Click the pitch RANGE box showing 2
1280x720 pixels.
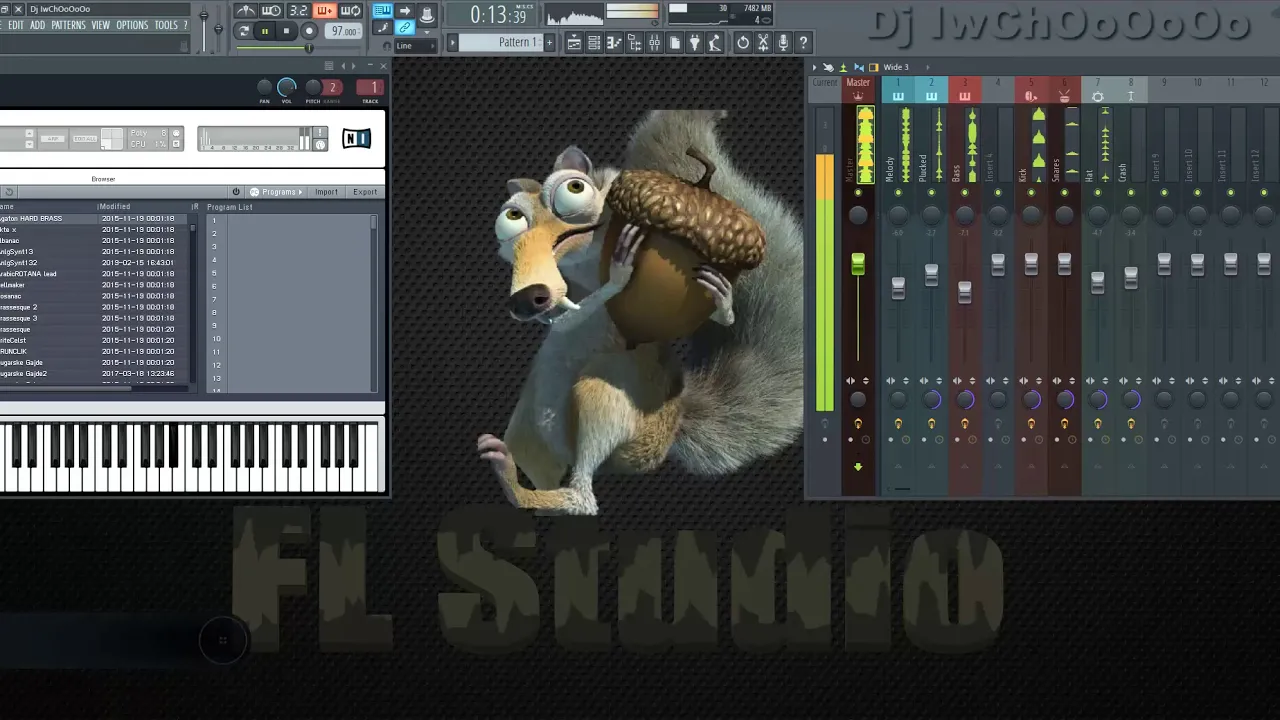click(332, 88)
